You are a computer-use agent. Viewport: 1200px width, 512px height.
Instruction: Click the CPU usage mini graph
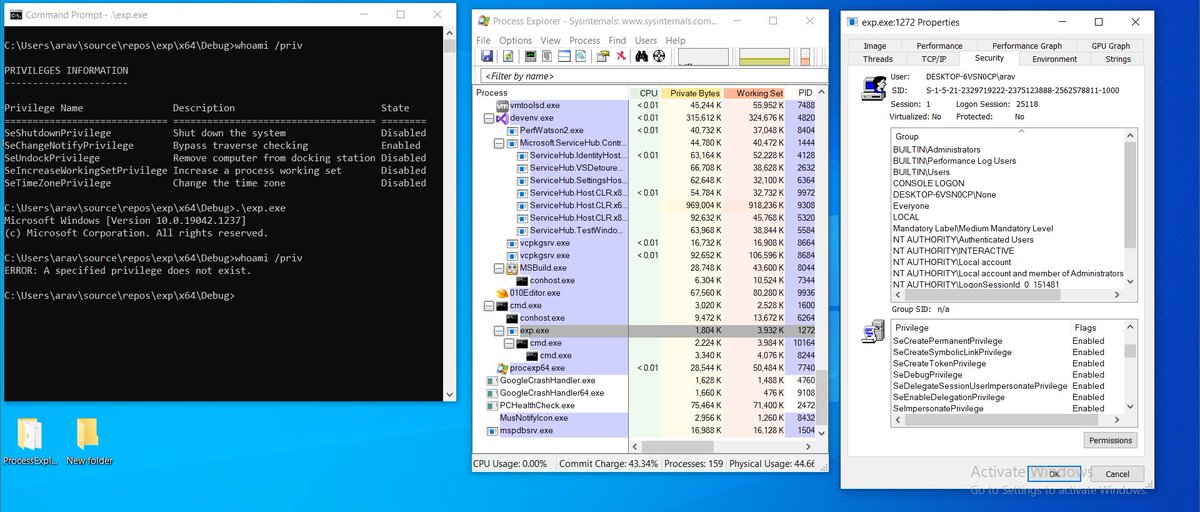point(703,57)
